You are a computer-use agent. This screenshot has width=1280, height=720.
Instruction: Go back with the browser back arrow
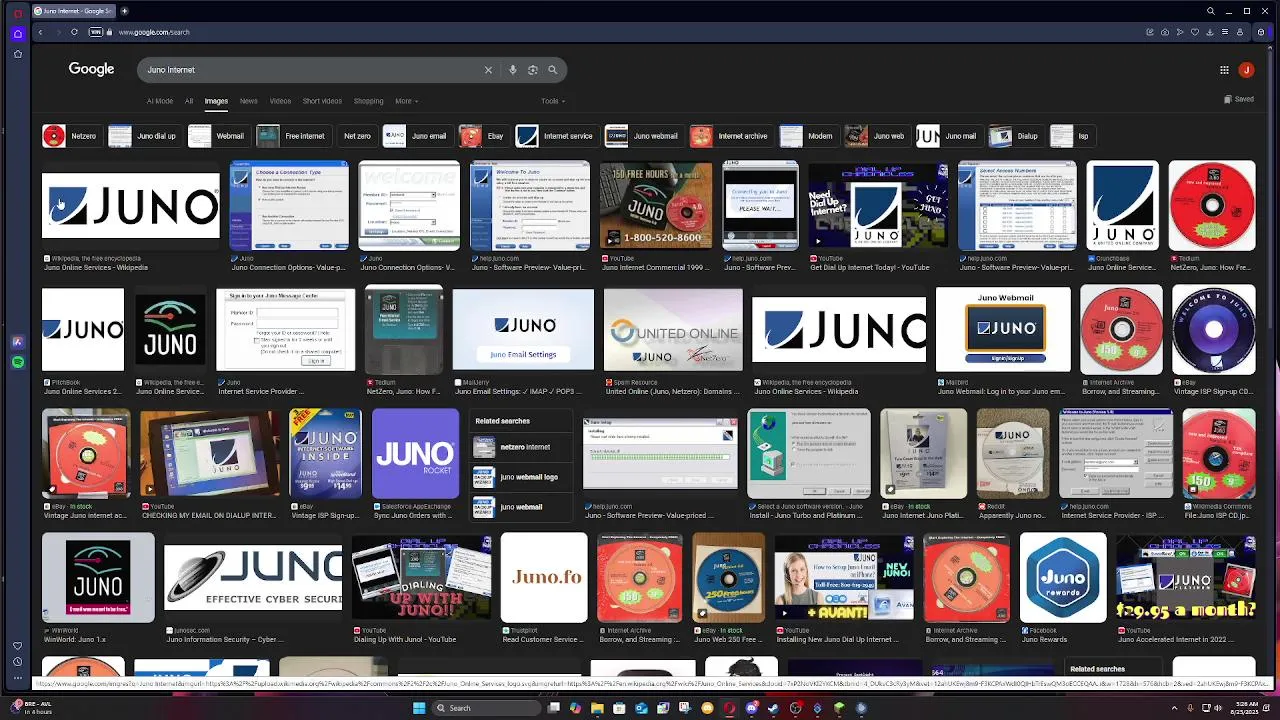click(x=40, y=32)
